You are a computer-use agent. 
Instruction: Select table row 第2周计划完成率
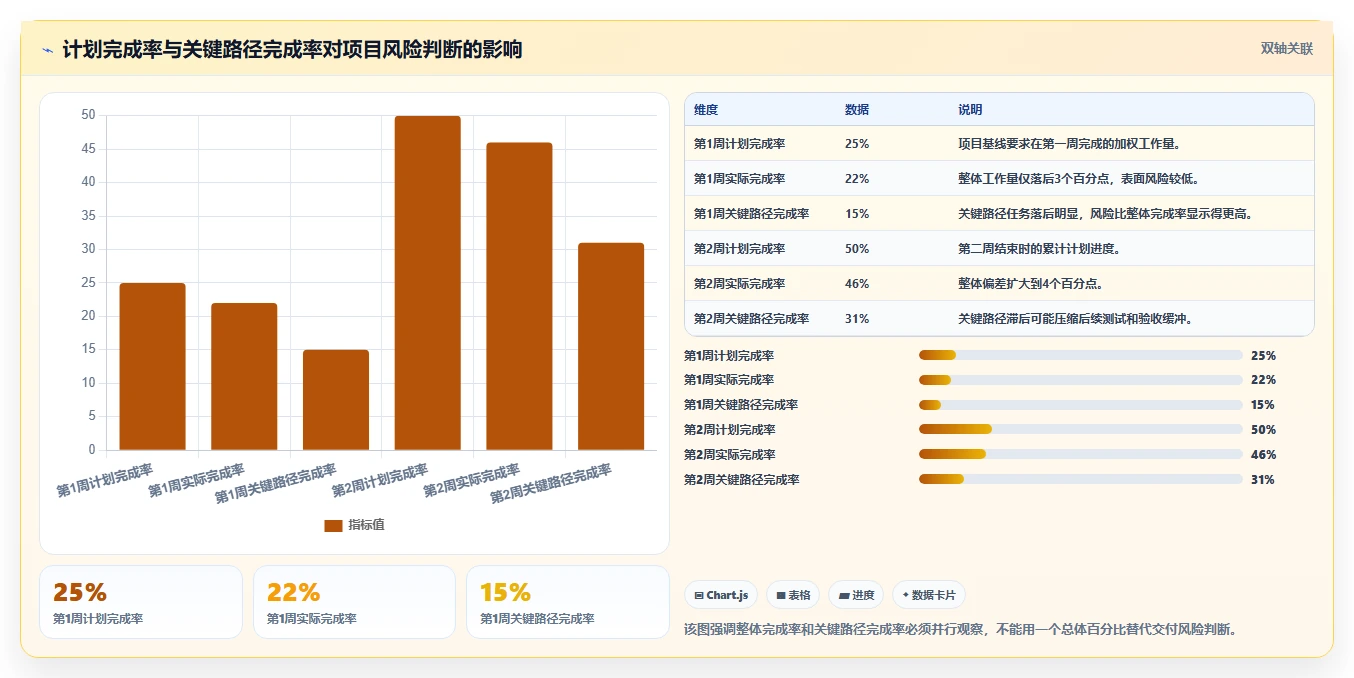(x=999, y=249)
